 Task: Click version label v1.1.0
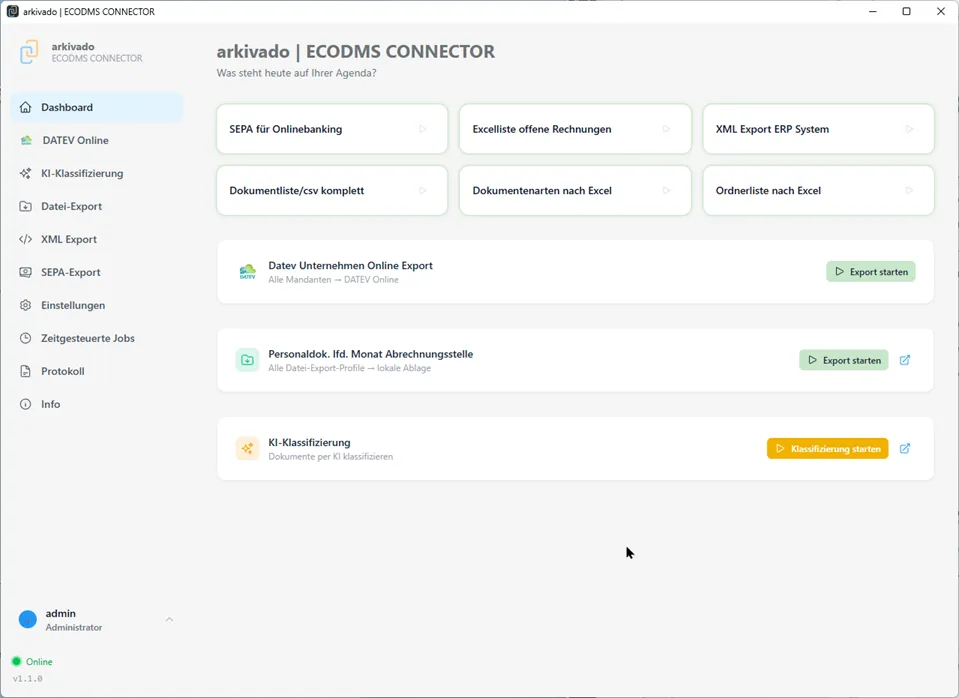pos(28,678)
